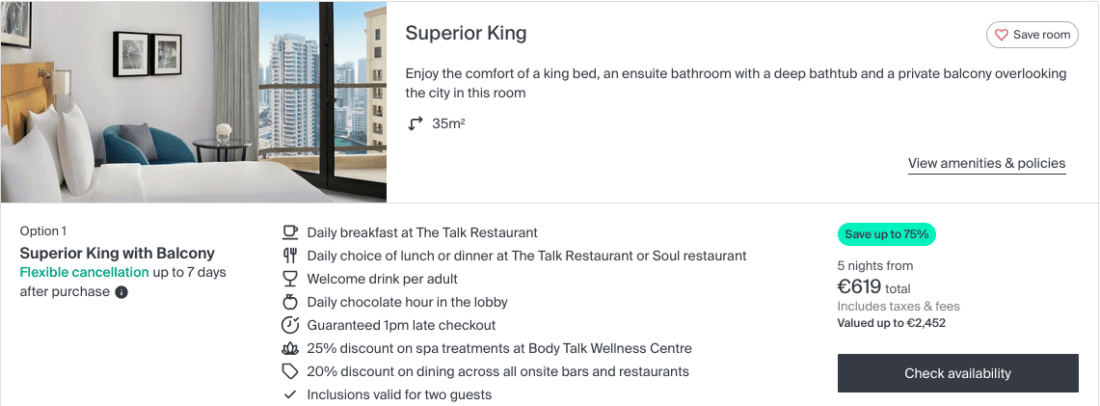
Task: Click the Superior King room heading
Action: 465,33
